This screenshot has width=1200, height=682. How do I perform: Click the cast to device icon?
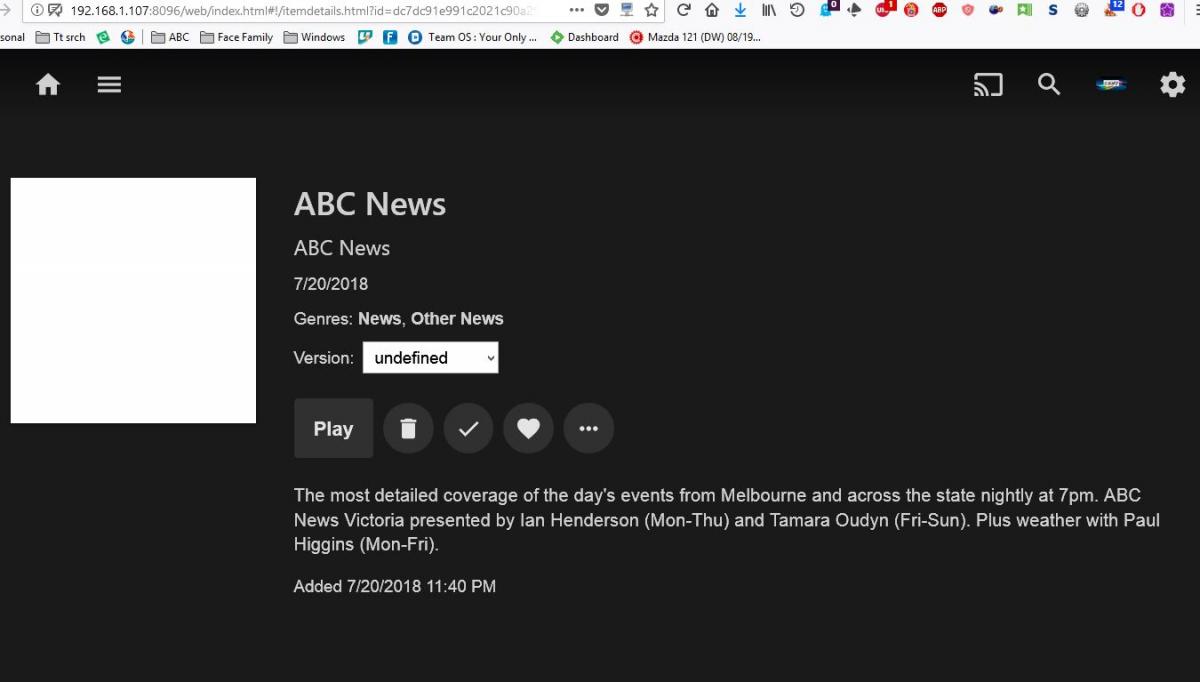(x=988, y=85)
